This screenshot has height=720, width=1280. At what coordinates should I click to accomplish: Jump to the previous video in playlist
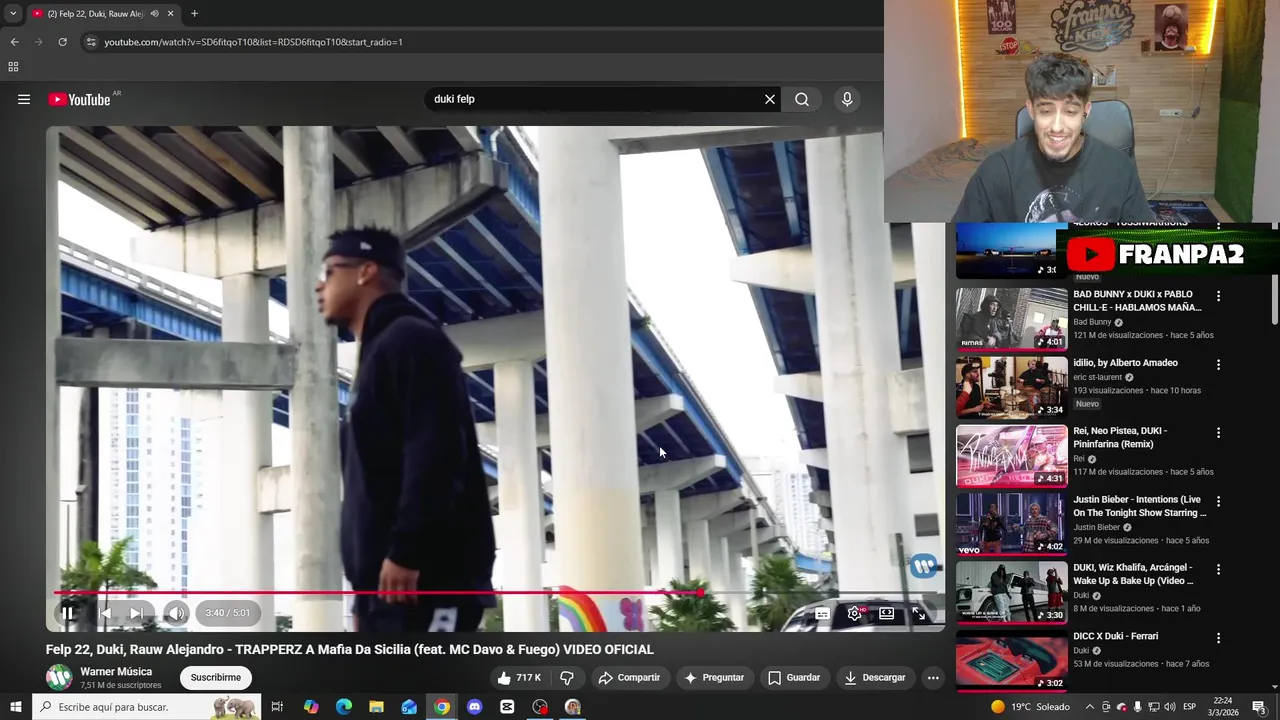(x=105, y=613)
